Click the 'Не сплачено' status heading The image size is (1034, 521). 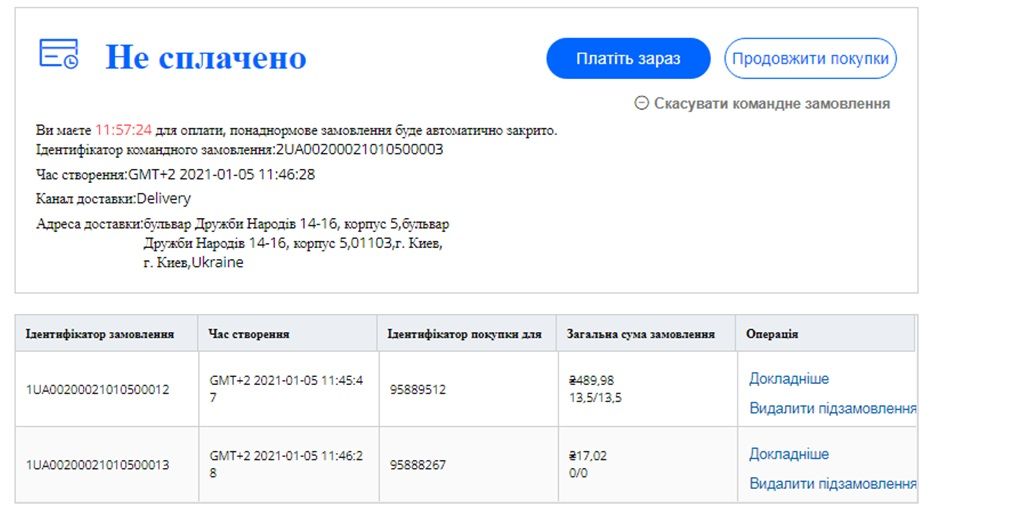point(206,57)
